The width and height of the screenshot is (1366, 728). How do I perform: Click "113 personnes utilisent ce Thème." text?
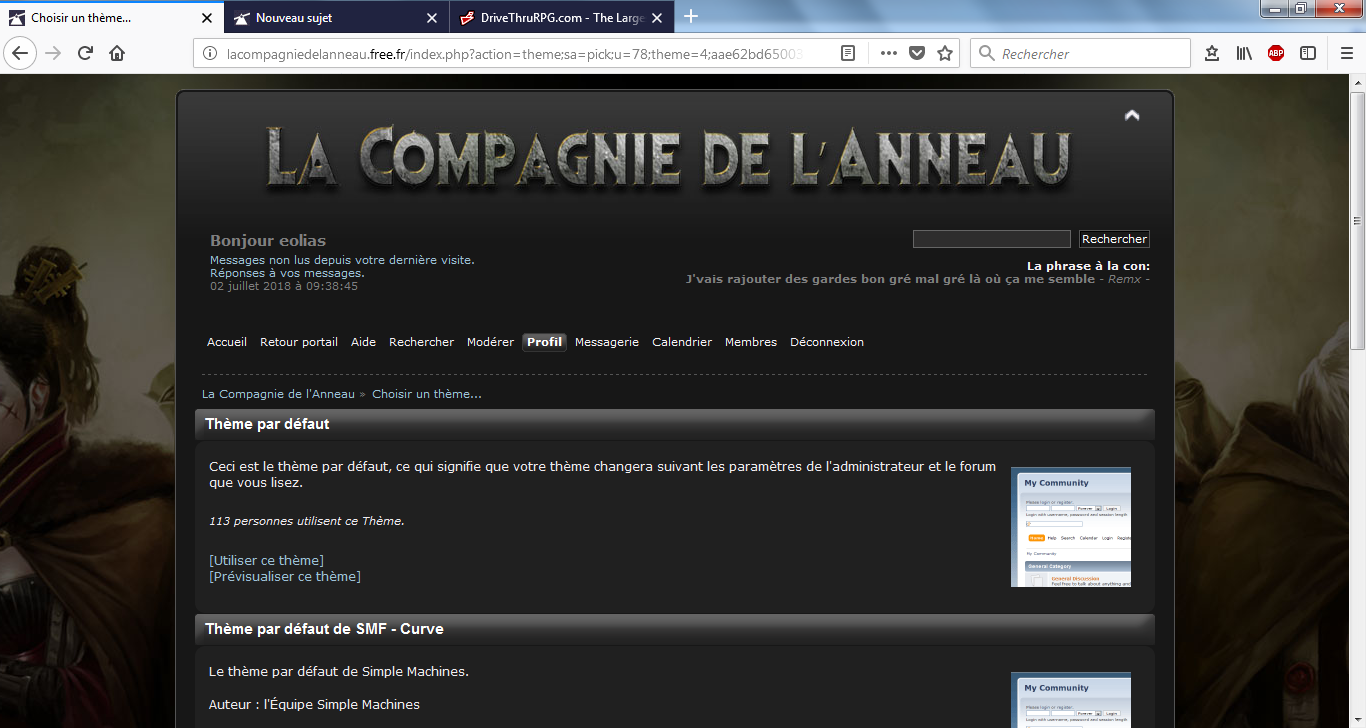point(307,521)
